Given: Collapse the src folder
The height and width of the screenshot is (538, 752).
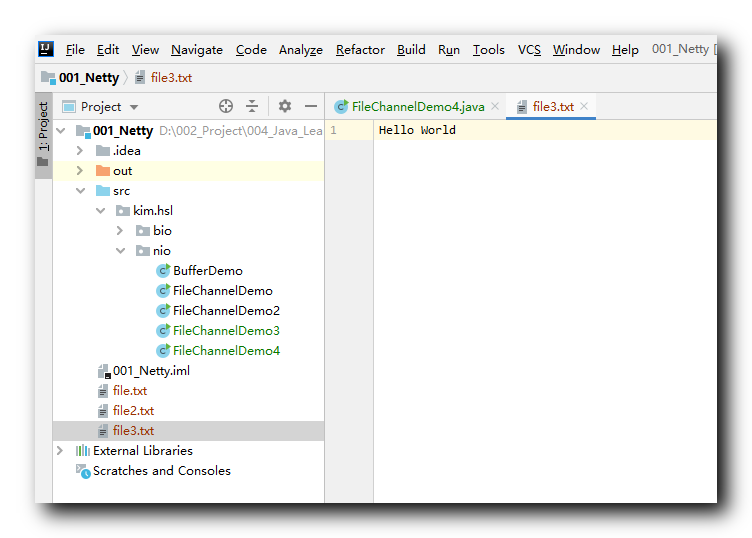Looking at the screenshot, I should (x=81, y=191).
